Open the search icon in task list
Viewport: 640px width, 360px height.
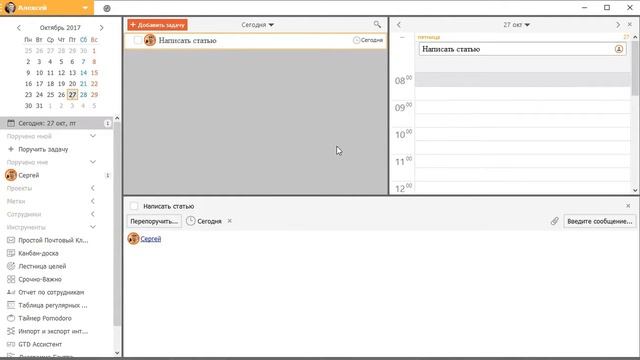pyautogui.click(x=377, y=24)
